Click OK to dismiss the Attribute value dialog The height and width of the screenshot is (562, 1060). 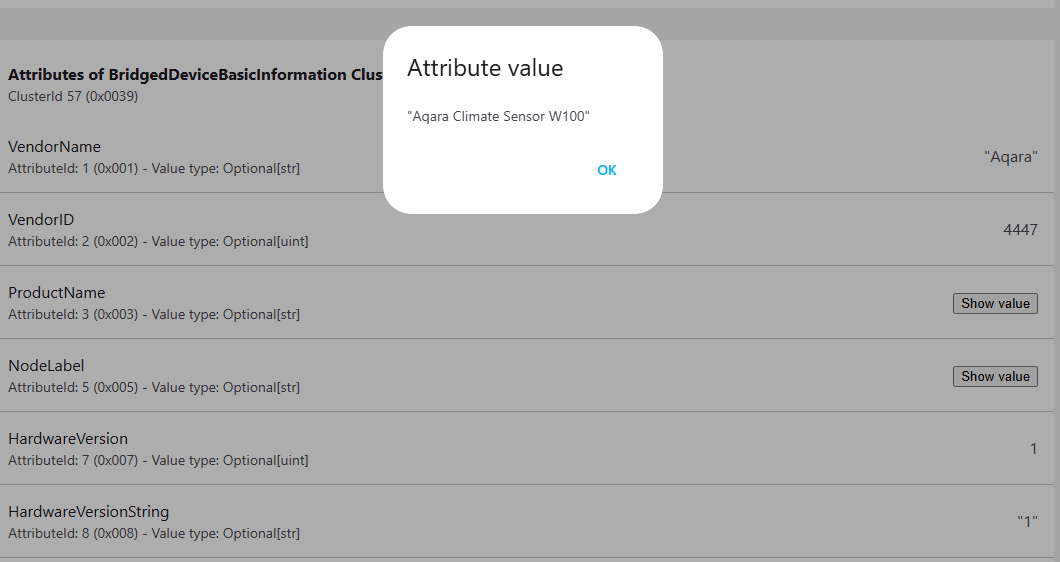click(607, 170)
